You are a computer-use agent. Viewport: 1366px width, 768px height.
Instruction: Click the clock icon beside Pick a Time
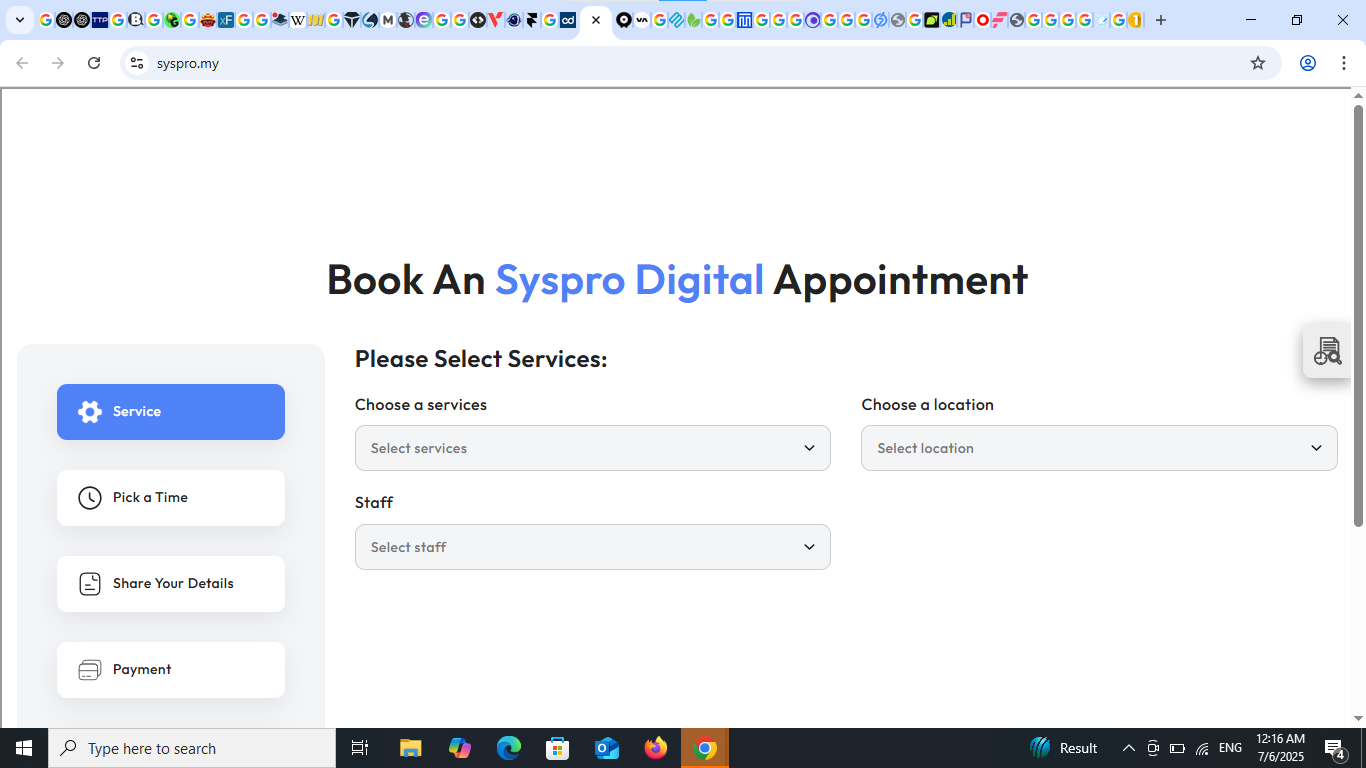(90, 498)
